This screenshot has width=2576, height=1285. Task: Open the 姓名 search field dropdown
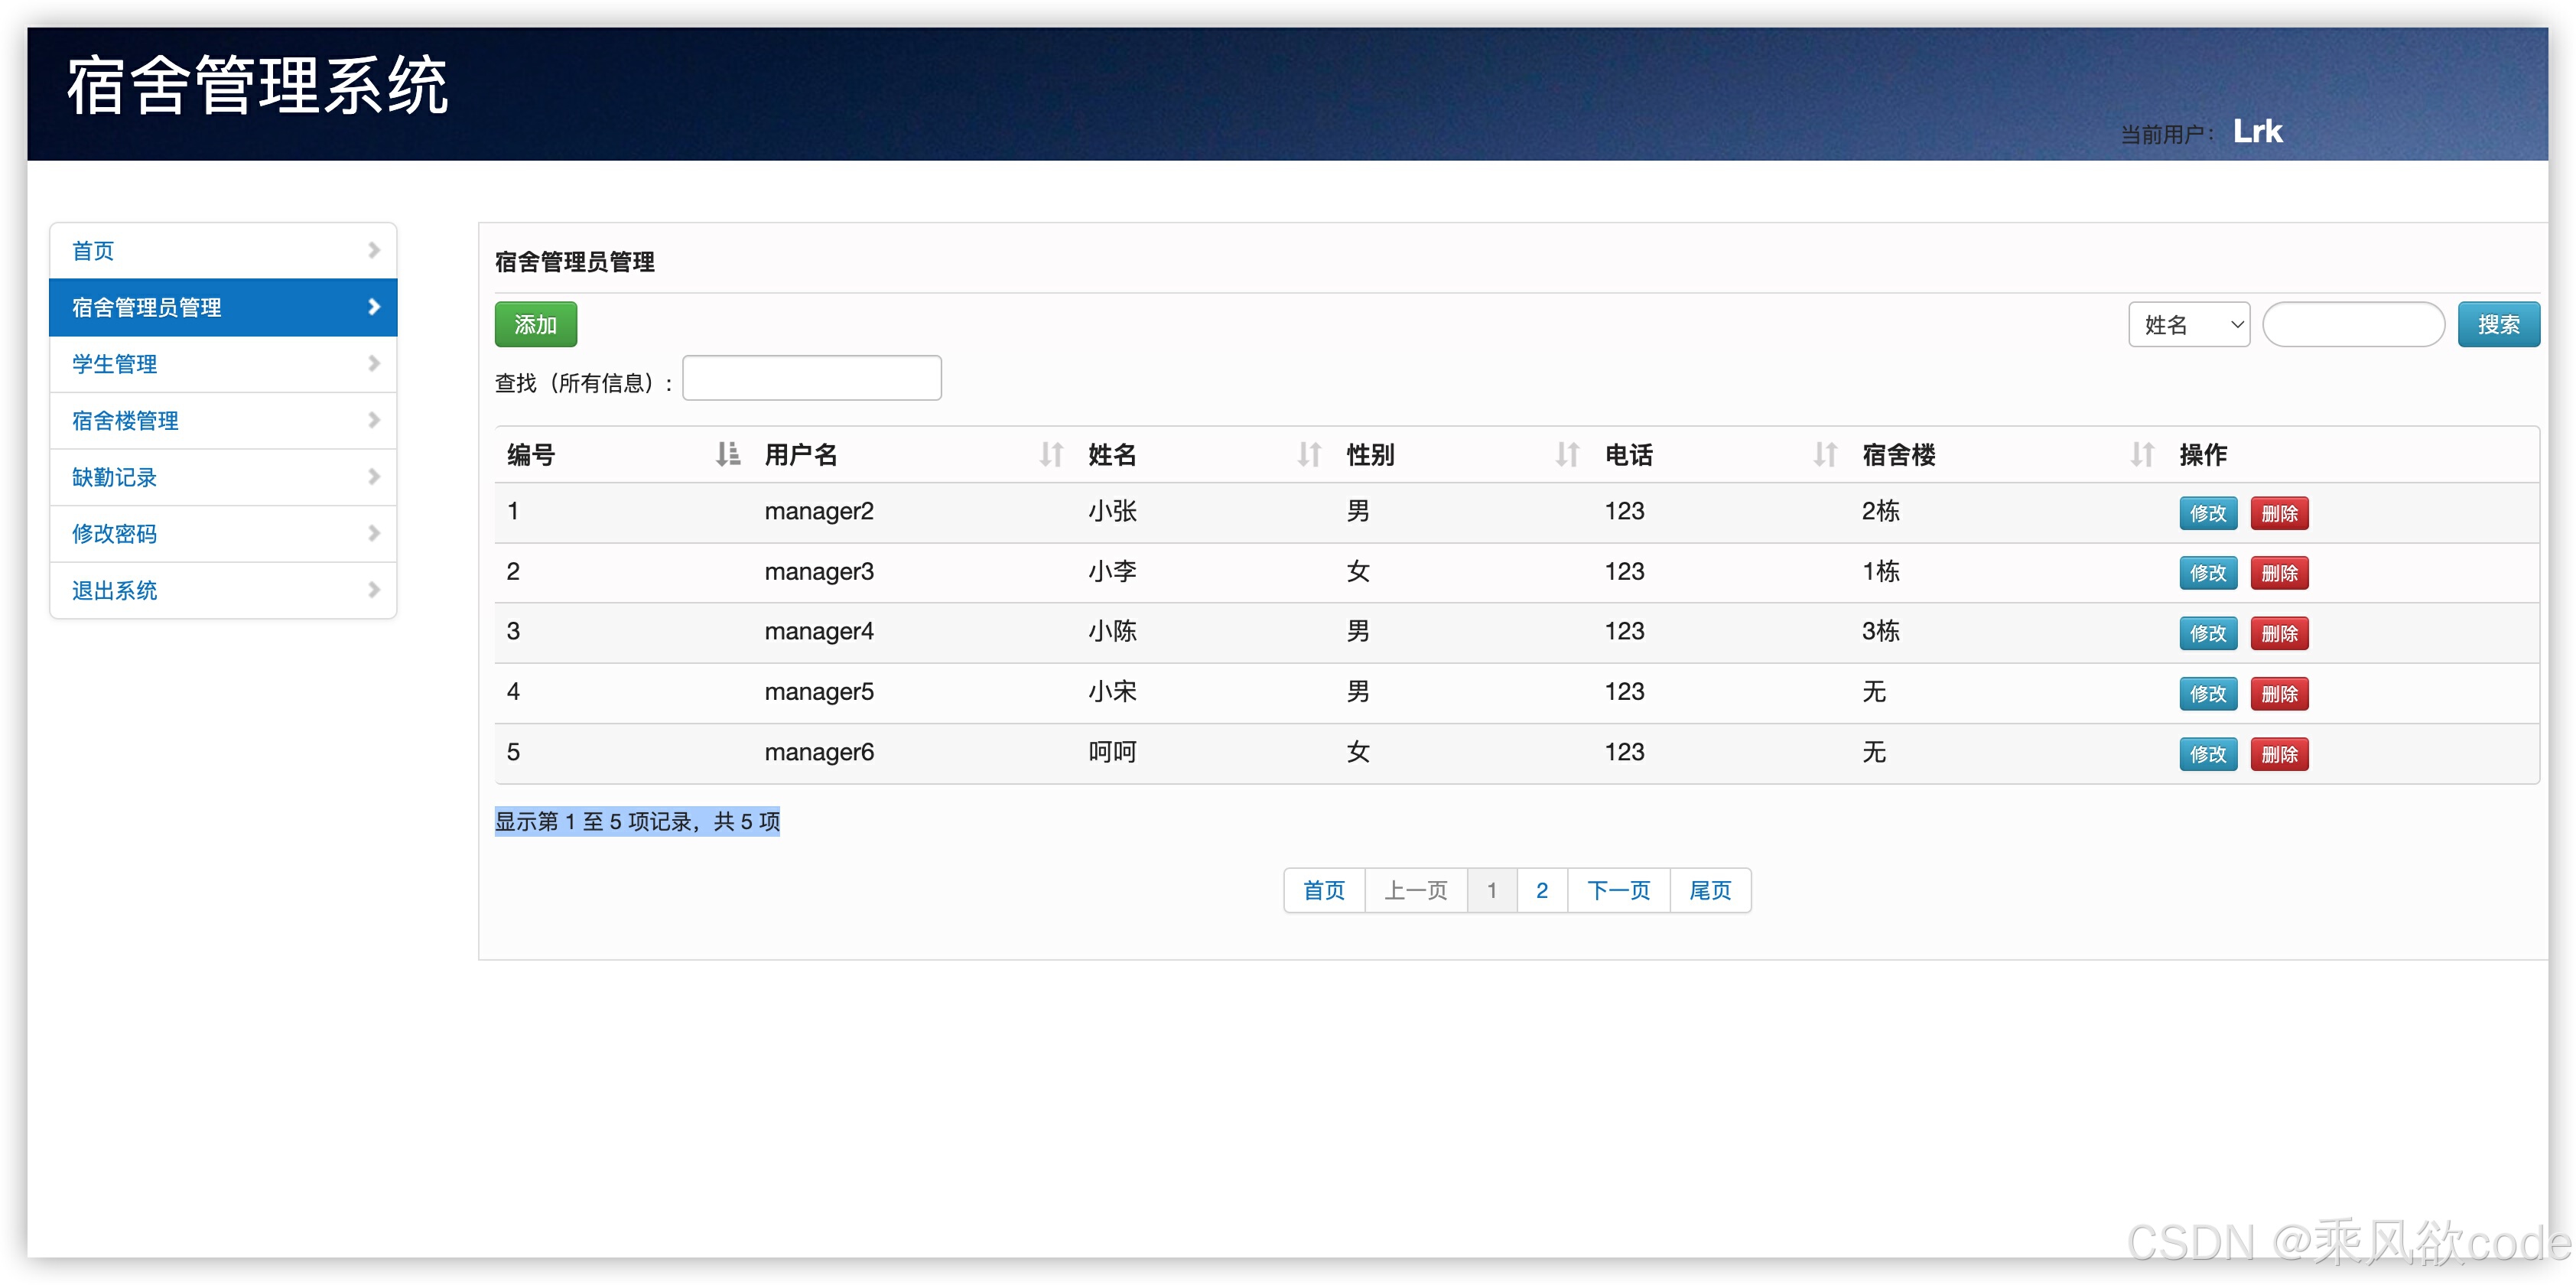click(2188, 325)
